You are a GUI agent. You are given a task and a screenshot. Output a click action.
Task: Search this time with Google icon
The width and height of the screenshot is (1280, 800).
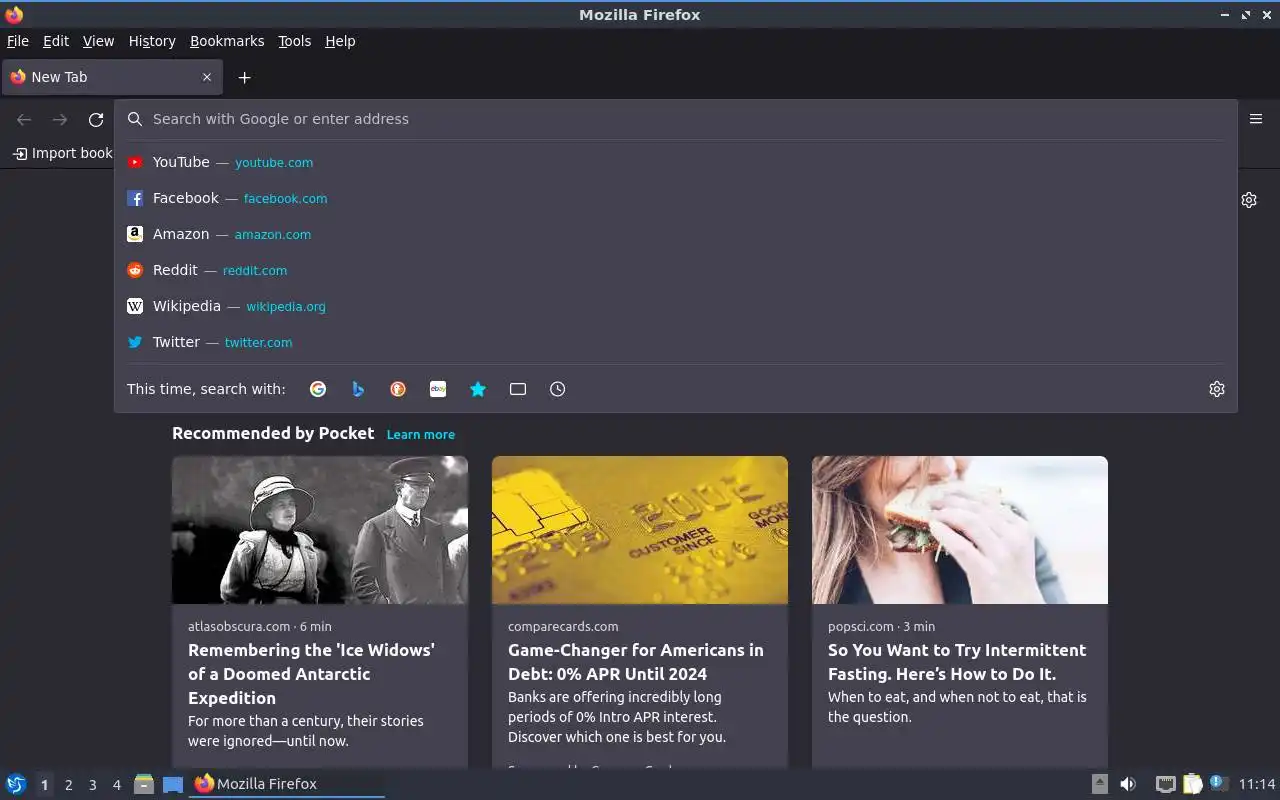[318, 389]
